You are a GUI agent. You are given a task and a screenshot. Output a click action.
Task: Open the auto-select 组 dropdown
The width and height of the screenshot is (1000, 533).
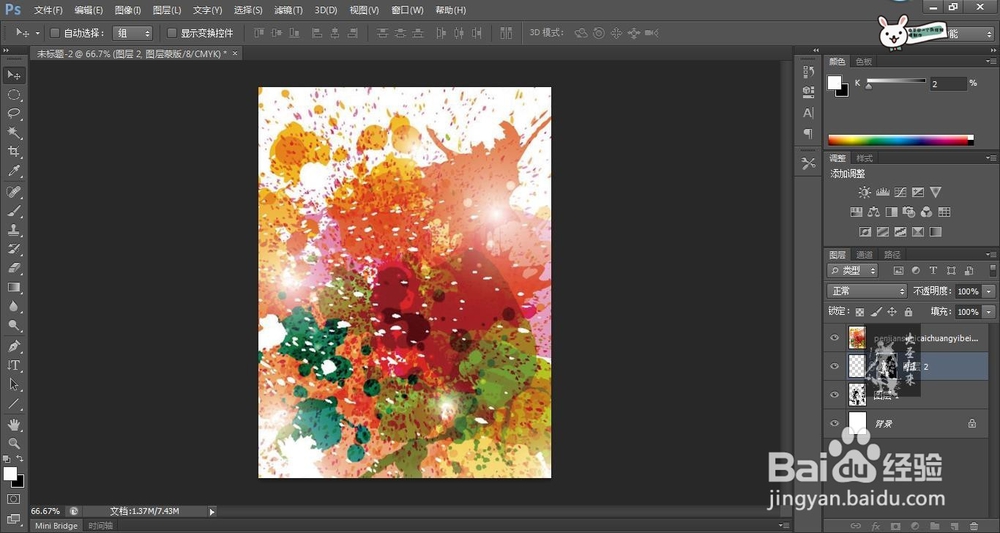pos(133,33)
